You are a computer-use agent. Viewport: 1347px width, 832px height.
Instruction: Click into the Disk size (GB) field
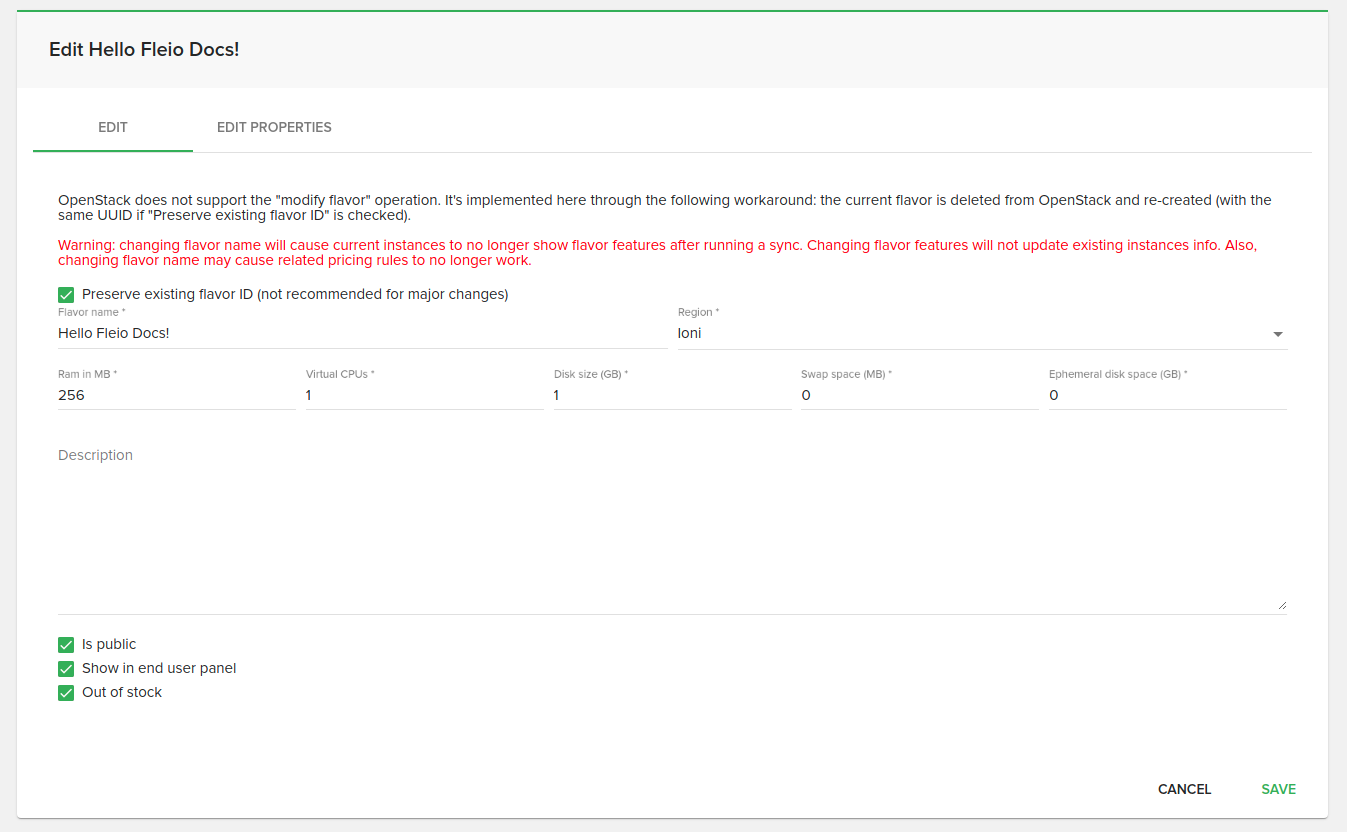pos(672,396)
